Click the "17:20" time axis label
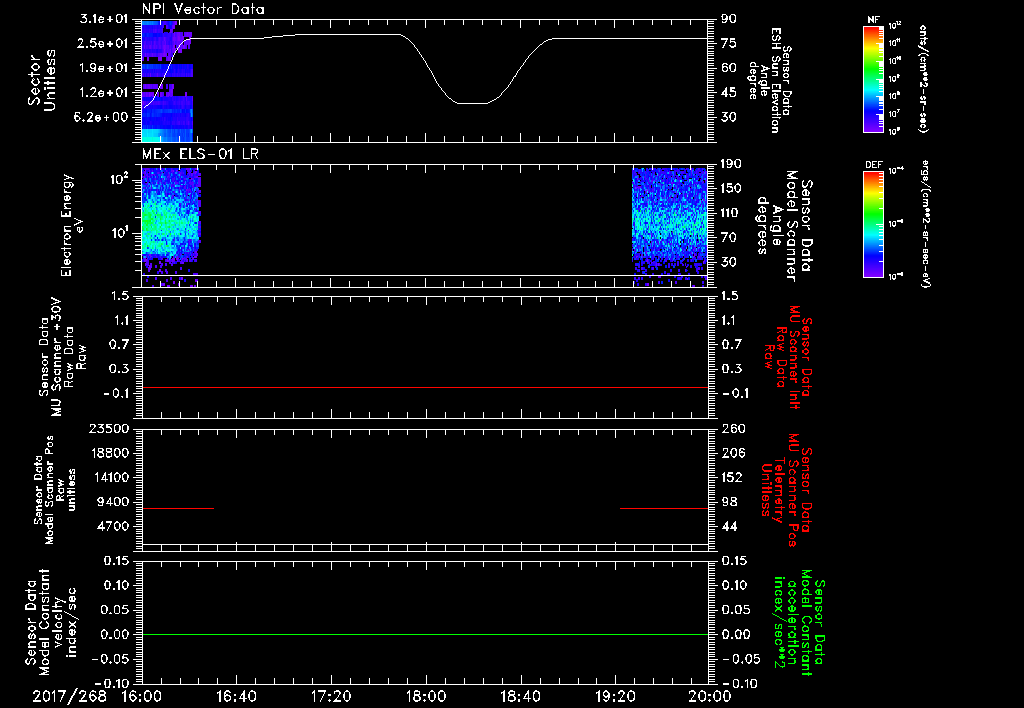 pyautogui.click(x=331, y=696)
